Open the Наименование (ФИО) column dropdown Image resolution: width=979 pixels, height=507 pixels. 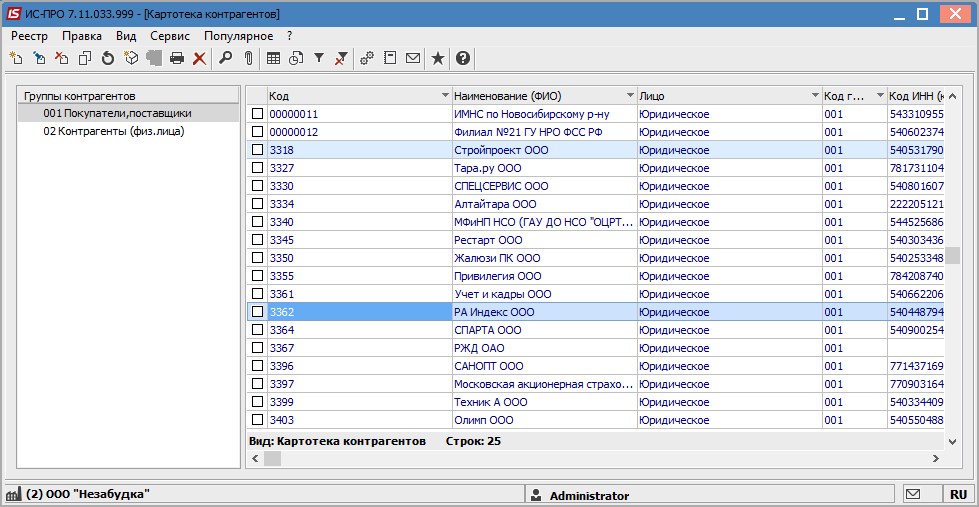pyautogui.click(x=630, y=96)
